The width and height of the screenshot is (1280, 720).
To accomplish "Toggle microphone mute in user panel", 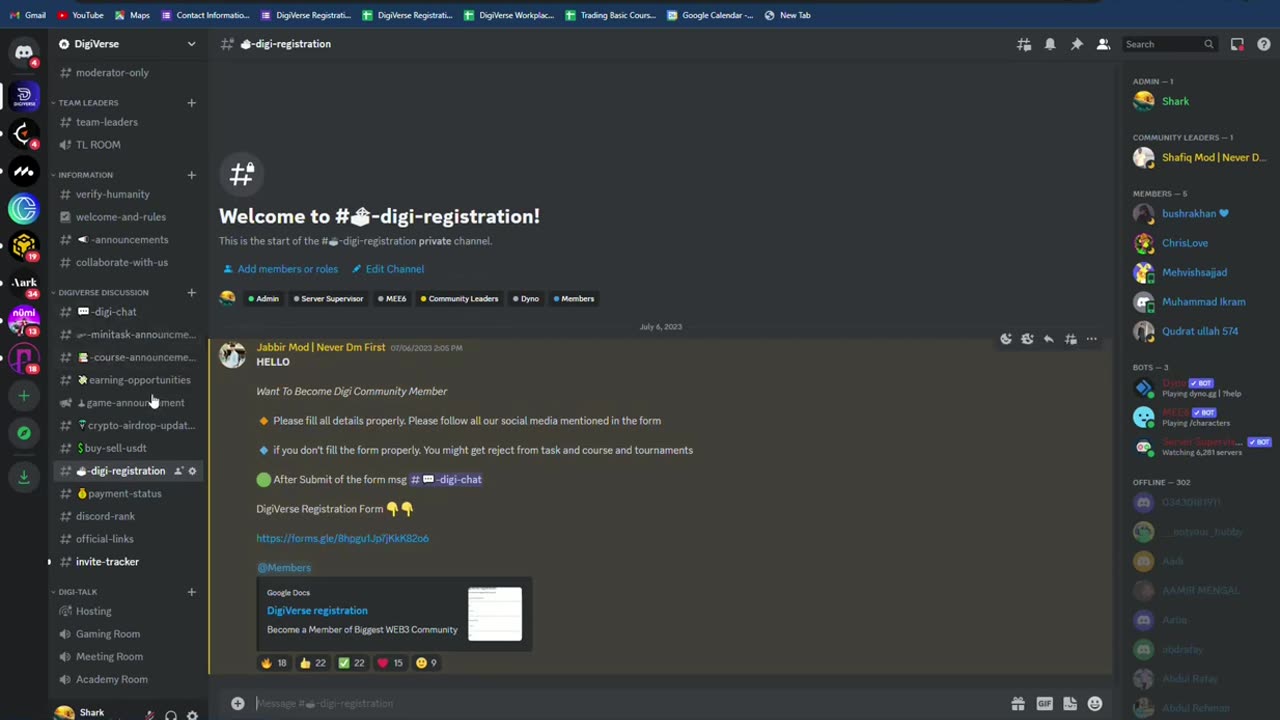I will 150,715.
